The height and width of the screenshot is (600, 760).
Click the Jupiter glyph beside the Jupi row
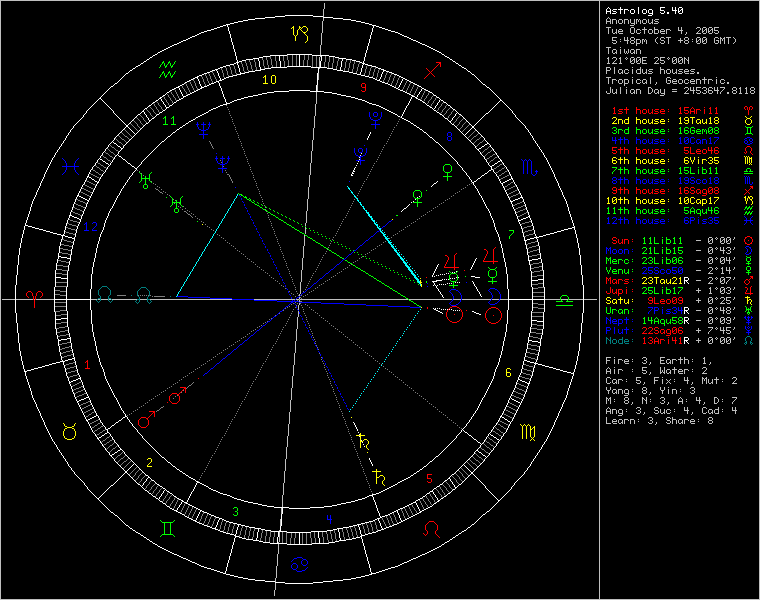[x=748, y=291]
